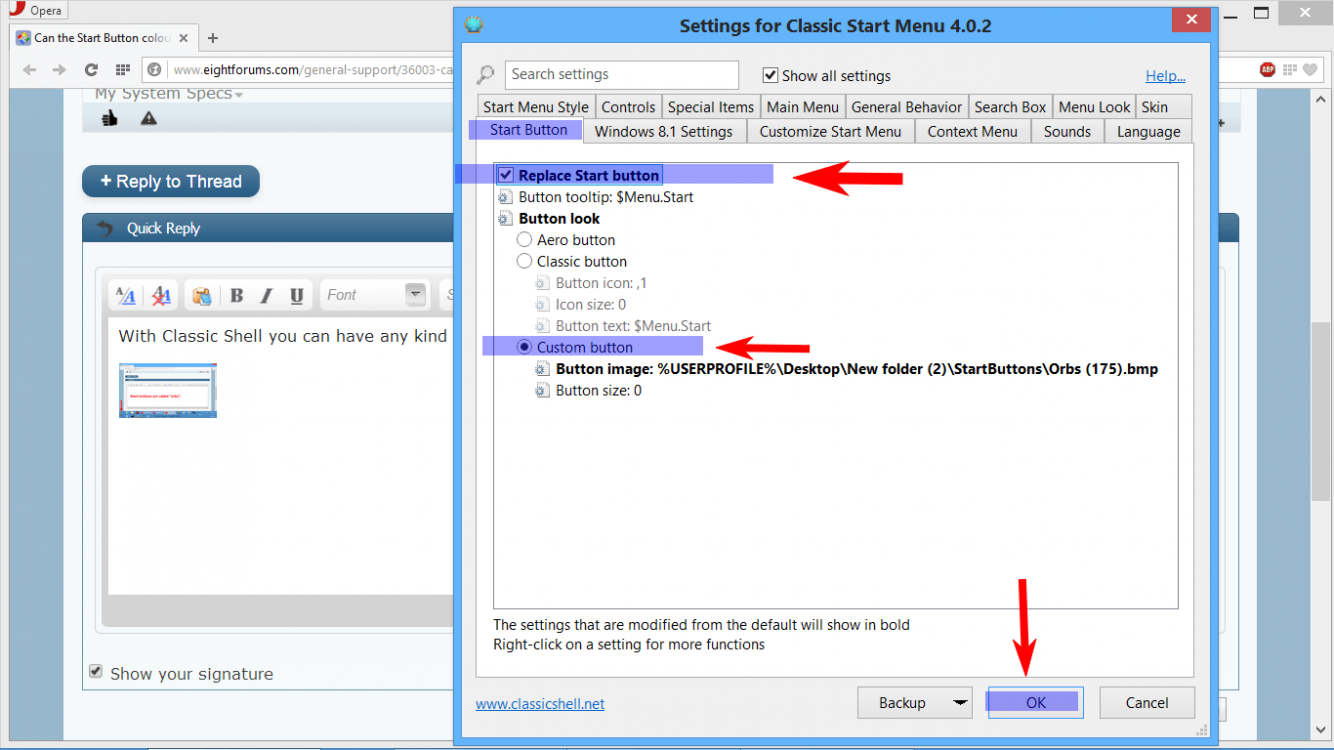Open the Search Box tab

[1010, 107]
